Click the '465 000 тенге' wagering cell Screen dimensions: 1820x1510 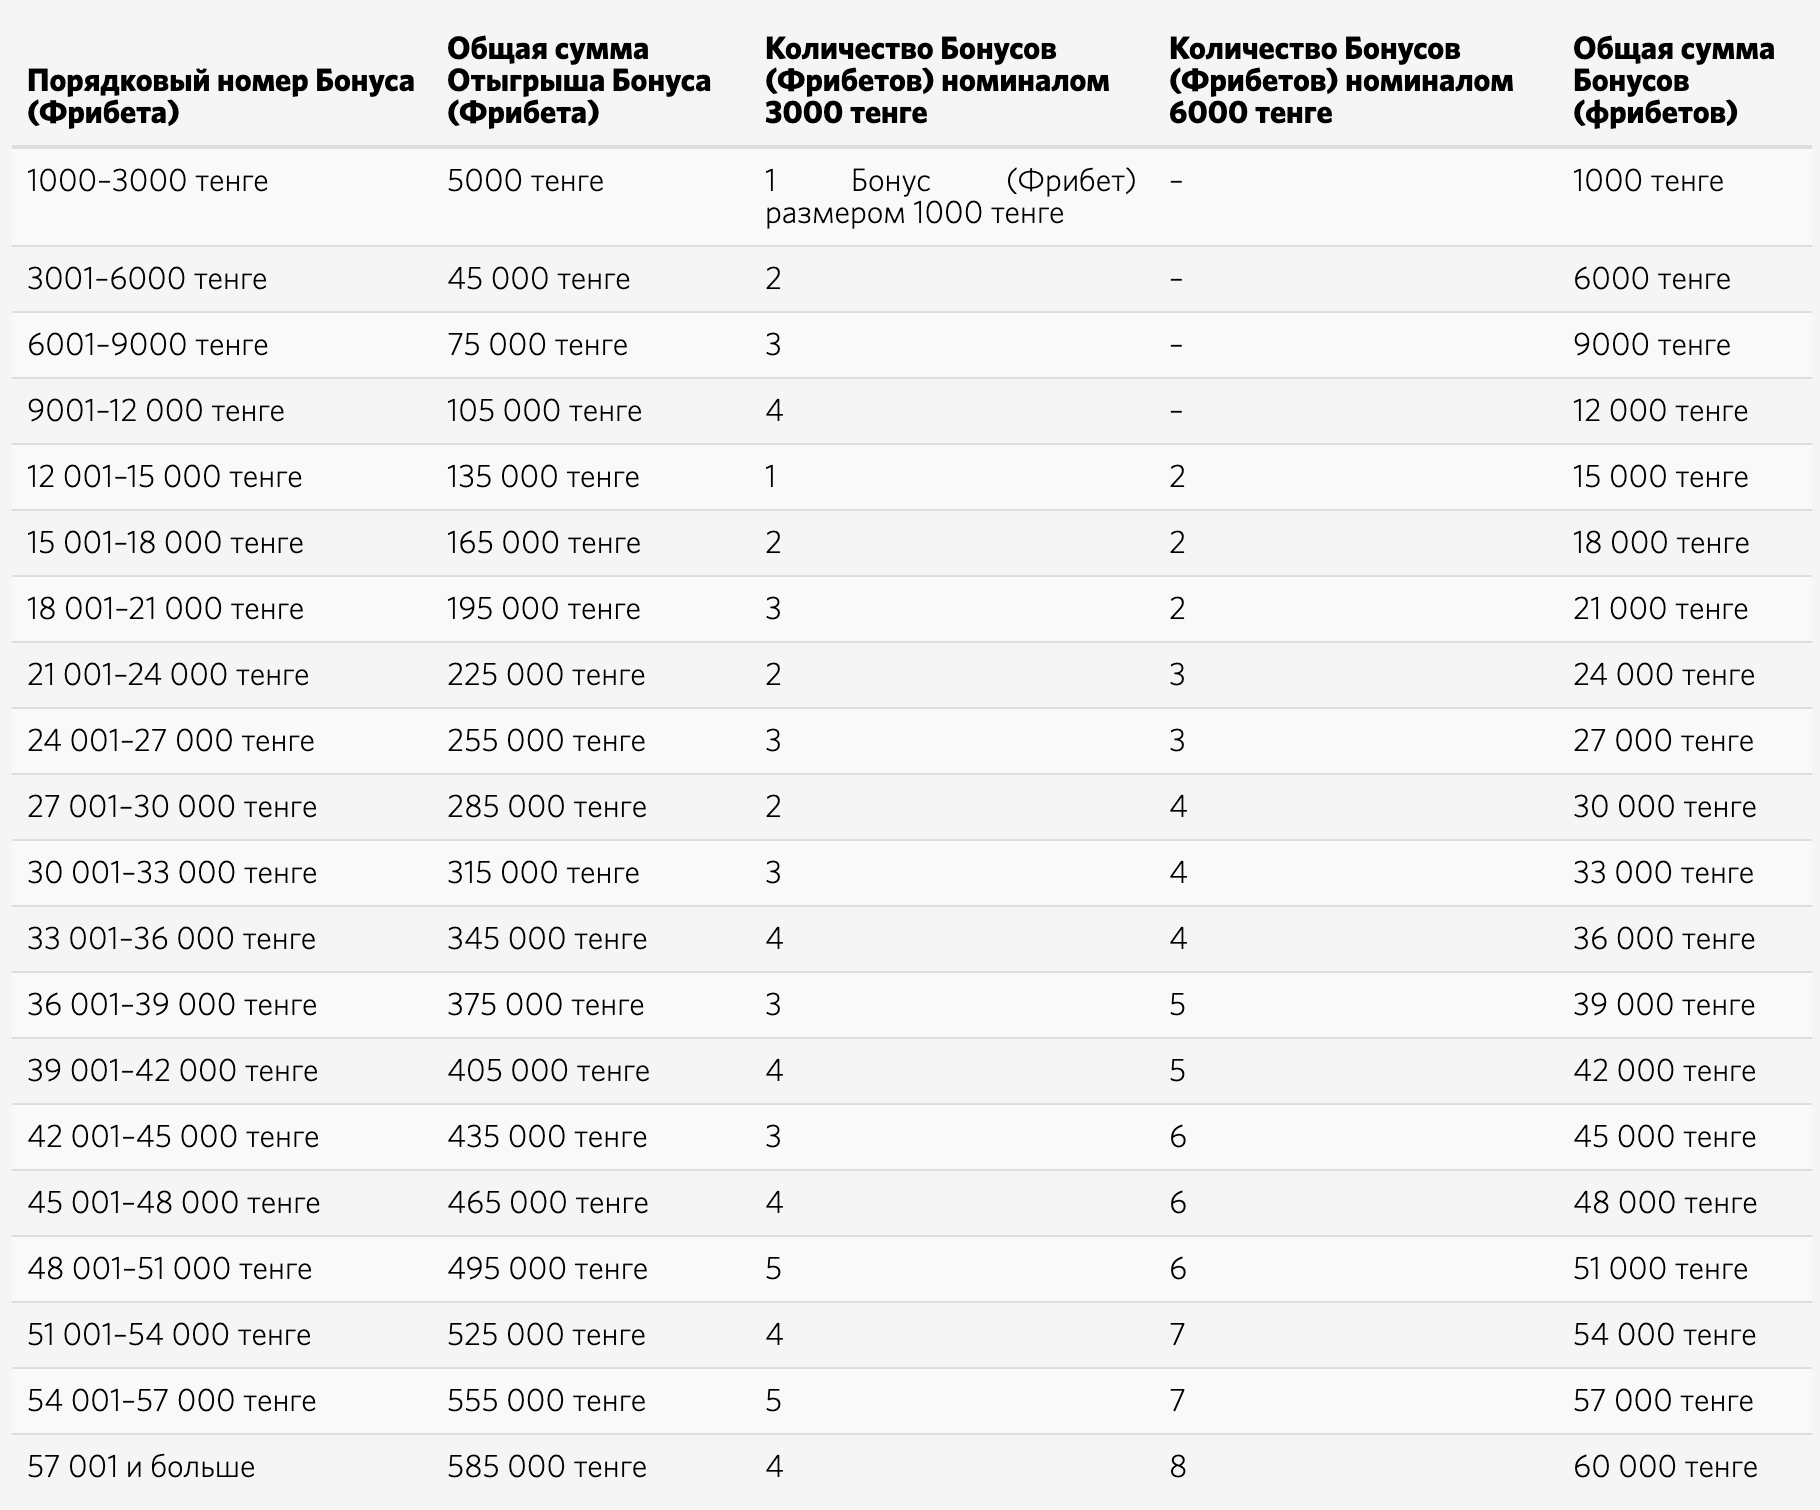tap(548, 1203)
